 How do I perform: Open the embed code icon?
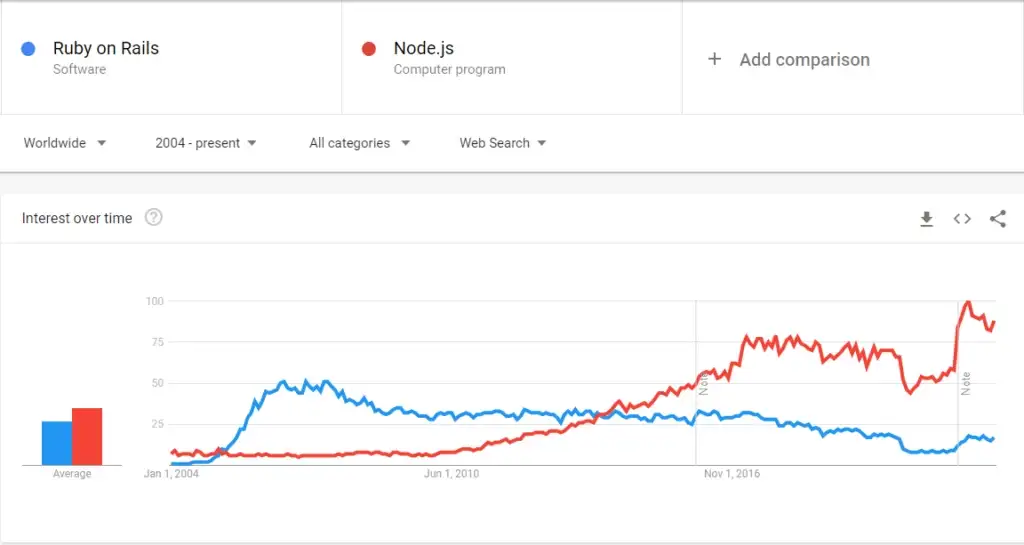click(962, 219)
